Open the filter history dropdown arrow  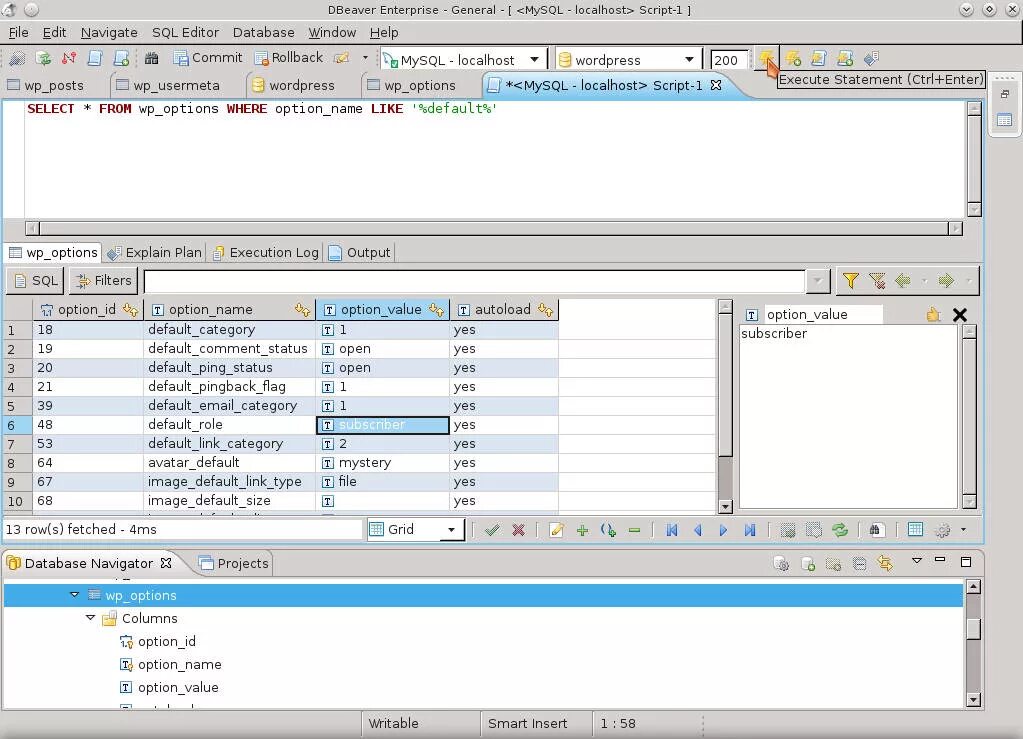pyautogui.click(x=817, y=281)
